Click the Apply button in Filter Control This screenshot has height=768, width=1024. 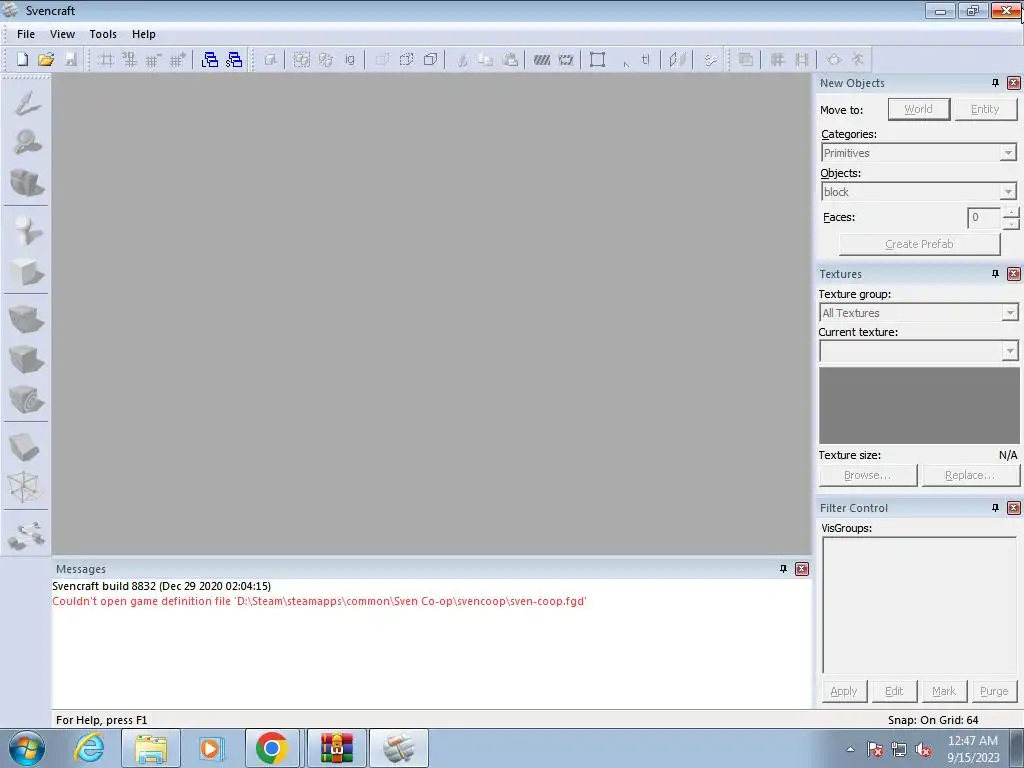844,691
